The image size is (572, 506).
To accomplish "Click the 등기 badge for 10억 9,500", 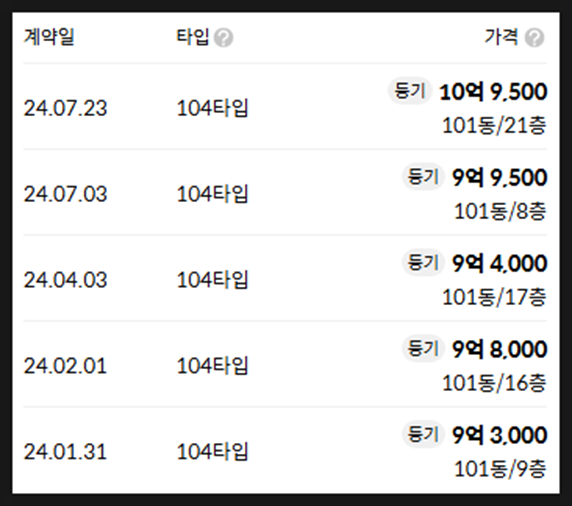I will tap(410, 91).
